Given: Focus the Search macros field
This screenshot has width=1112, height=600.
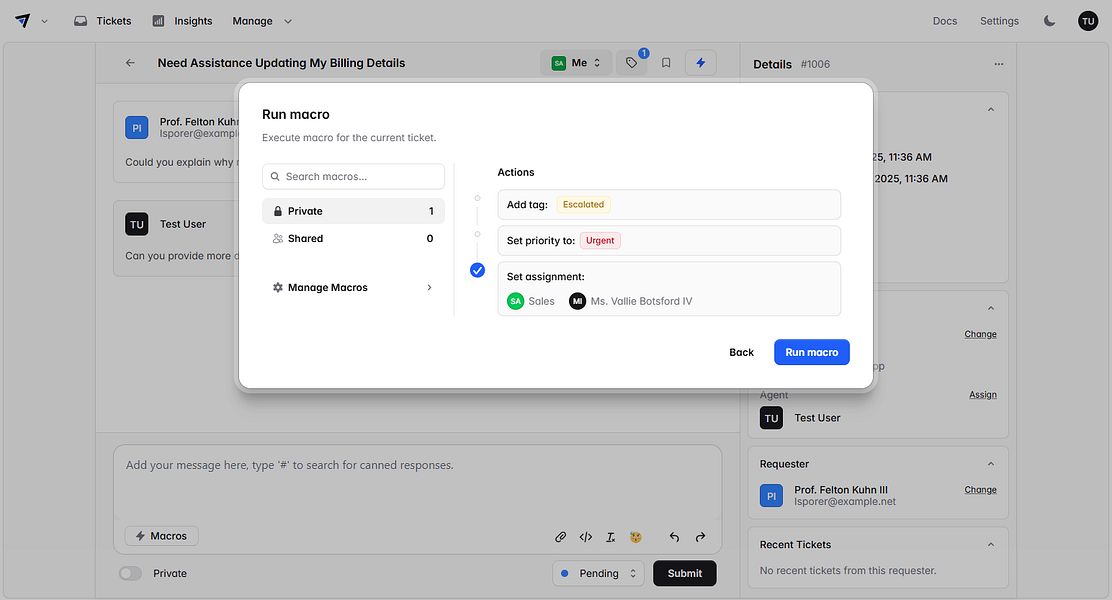Looking at the screenshot, I should pos(353,177).
